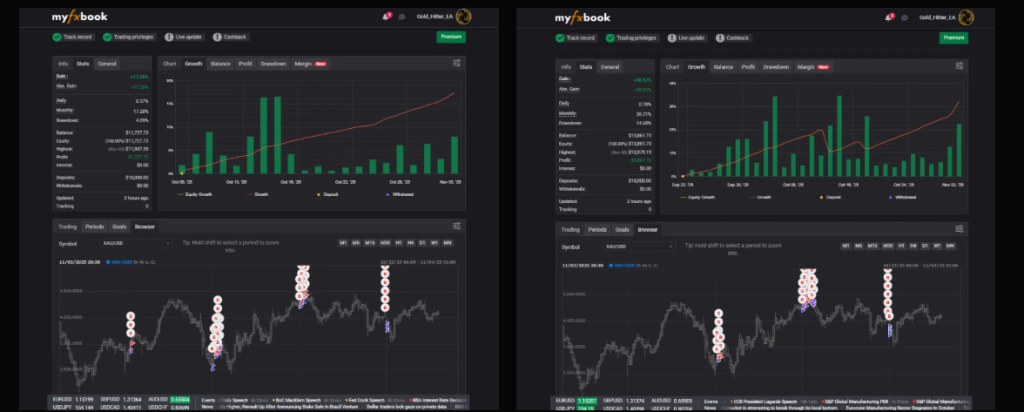Screen dimensions: 1024x412
Task: Open chart settings icon in right growth chart
Action: (x=959, y=67)
